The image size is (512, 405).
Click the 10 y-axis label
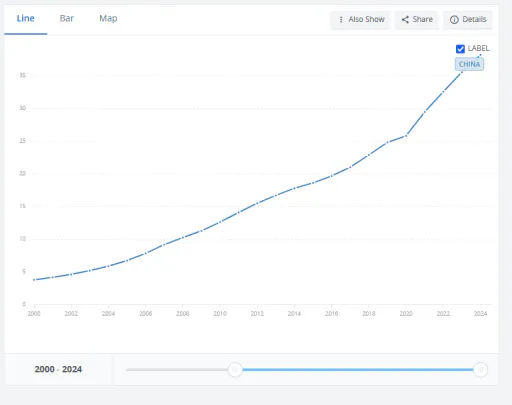(x=22, y=239)
